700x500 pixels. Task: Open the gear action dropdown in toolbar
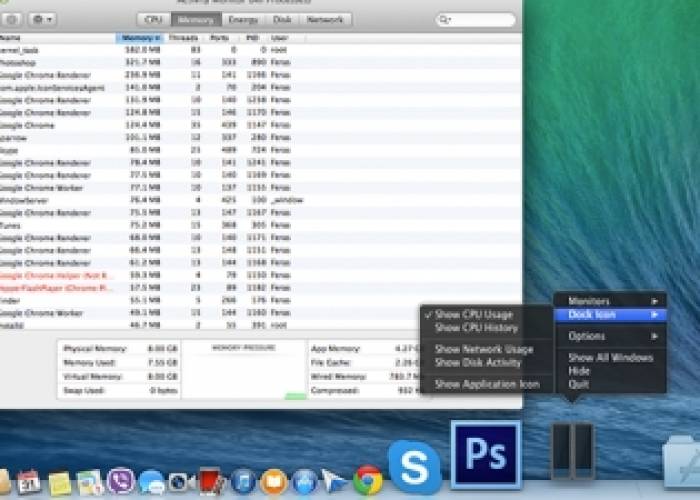[42, 20]
